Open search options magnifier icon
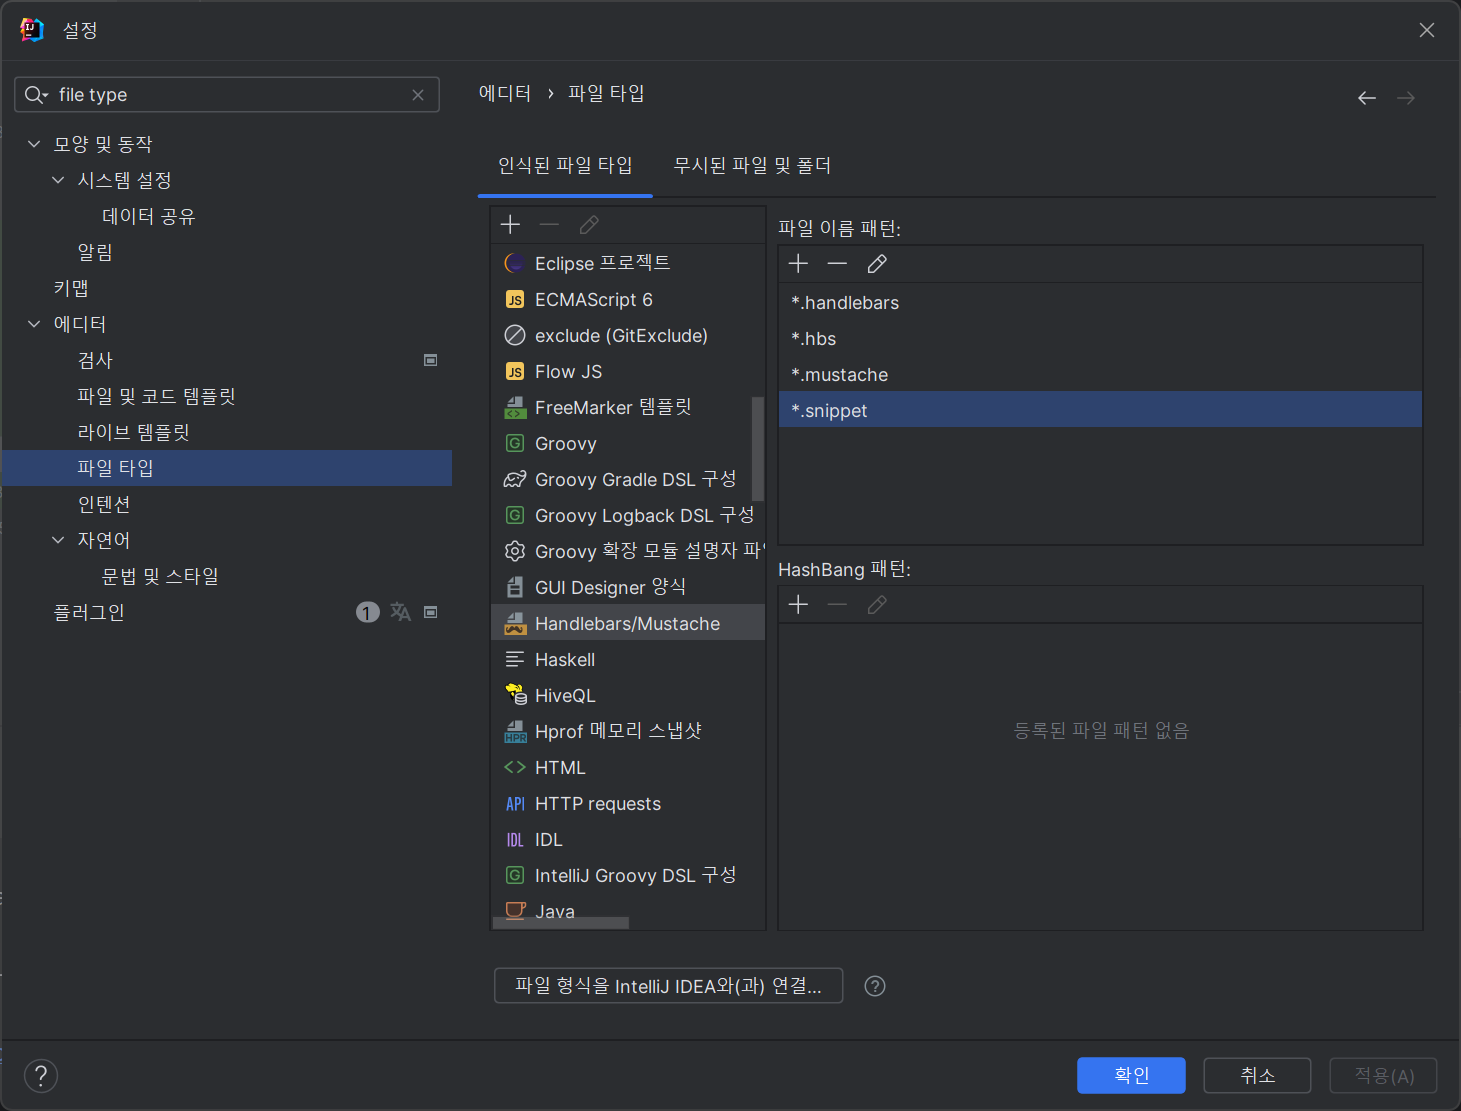This screenshot has height=1111, width=1461. [x=36, y=95]
